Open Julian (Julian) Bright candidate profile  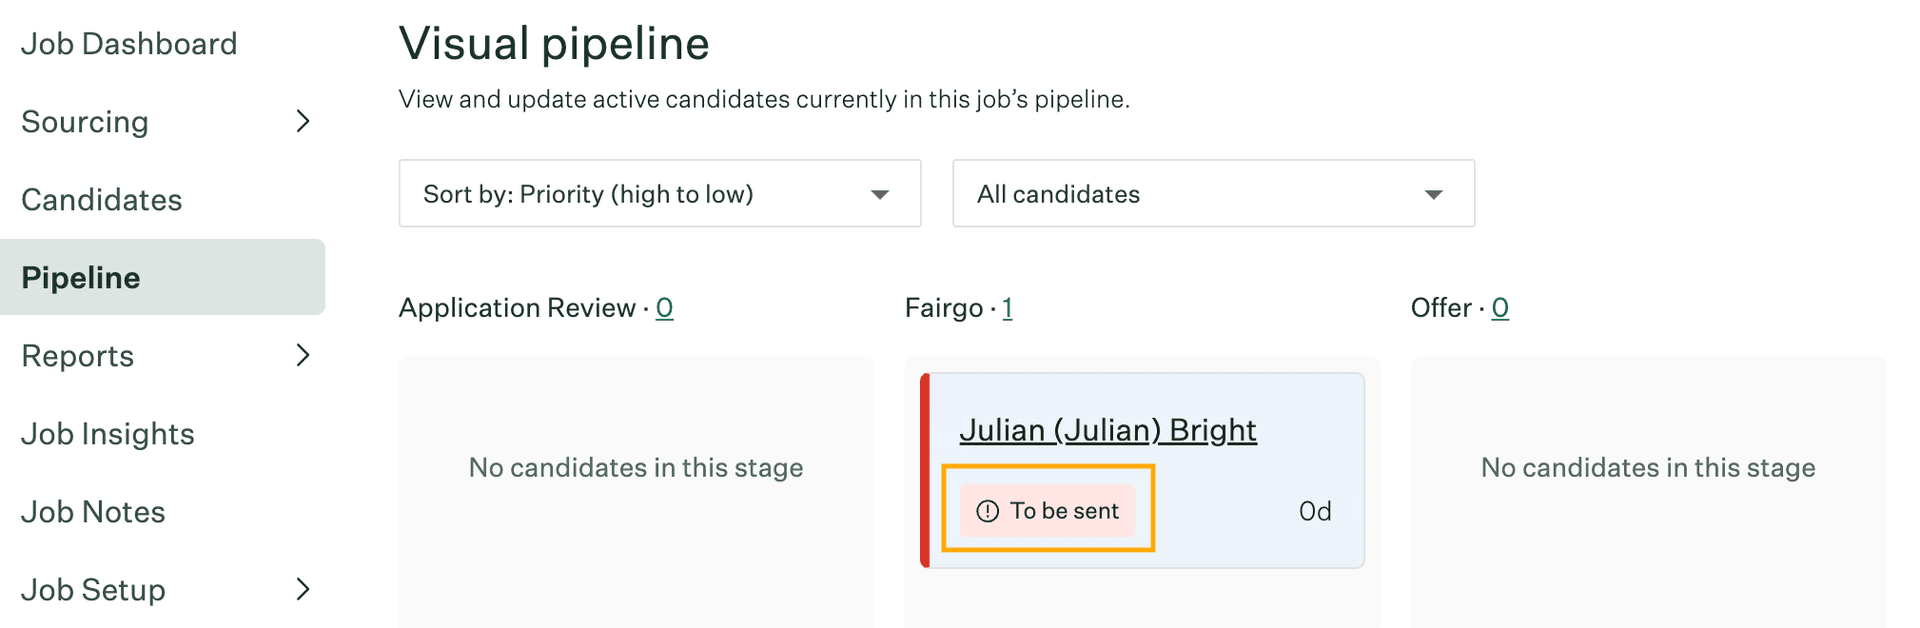(x=1107, y=430)
